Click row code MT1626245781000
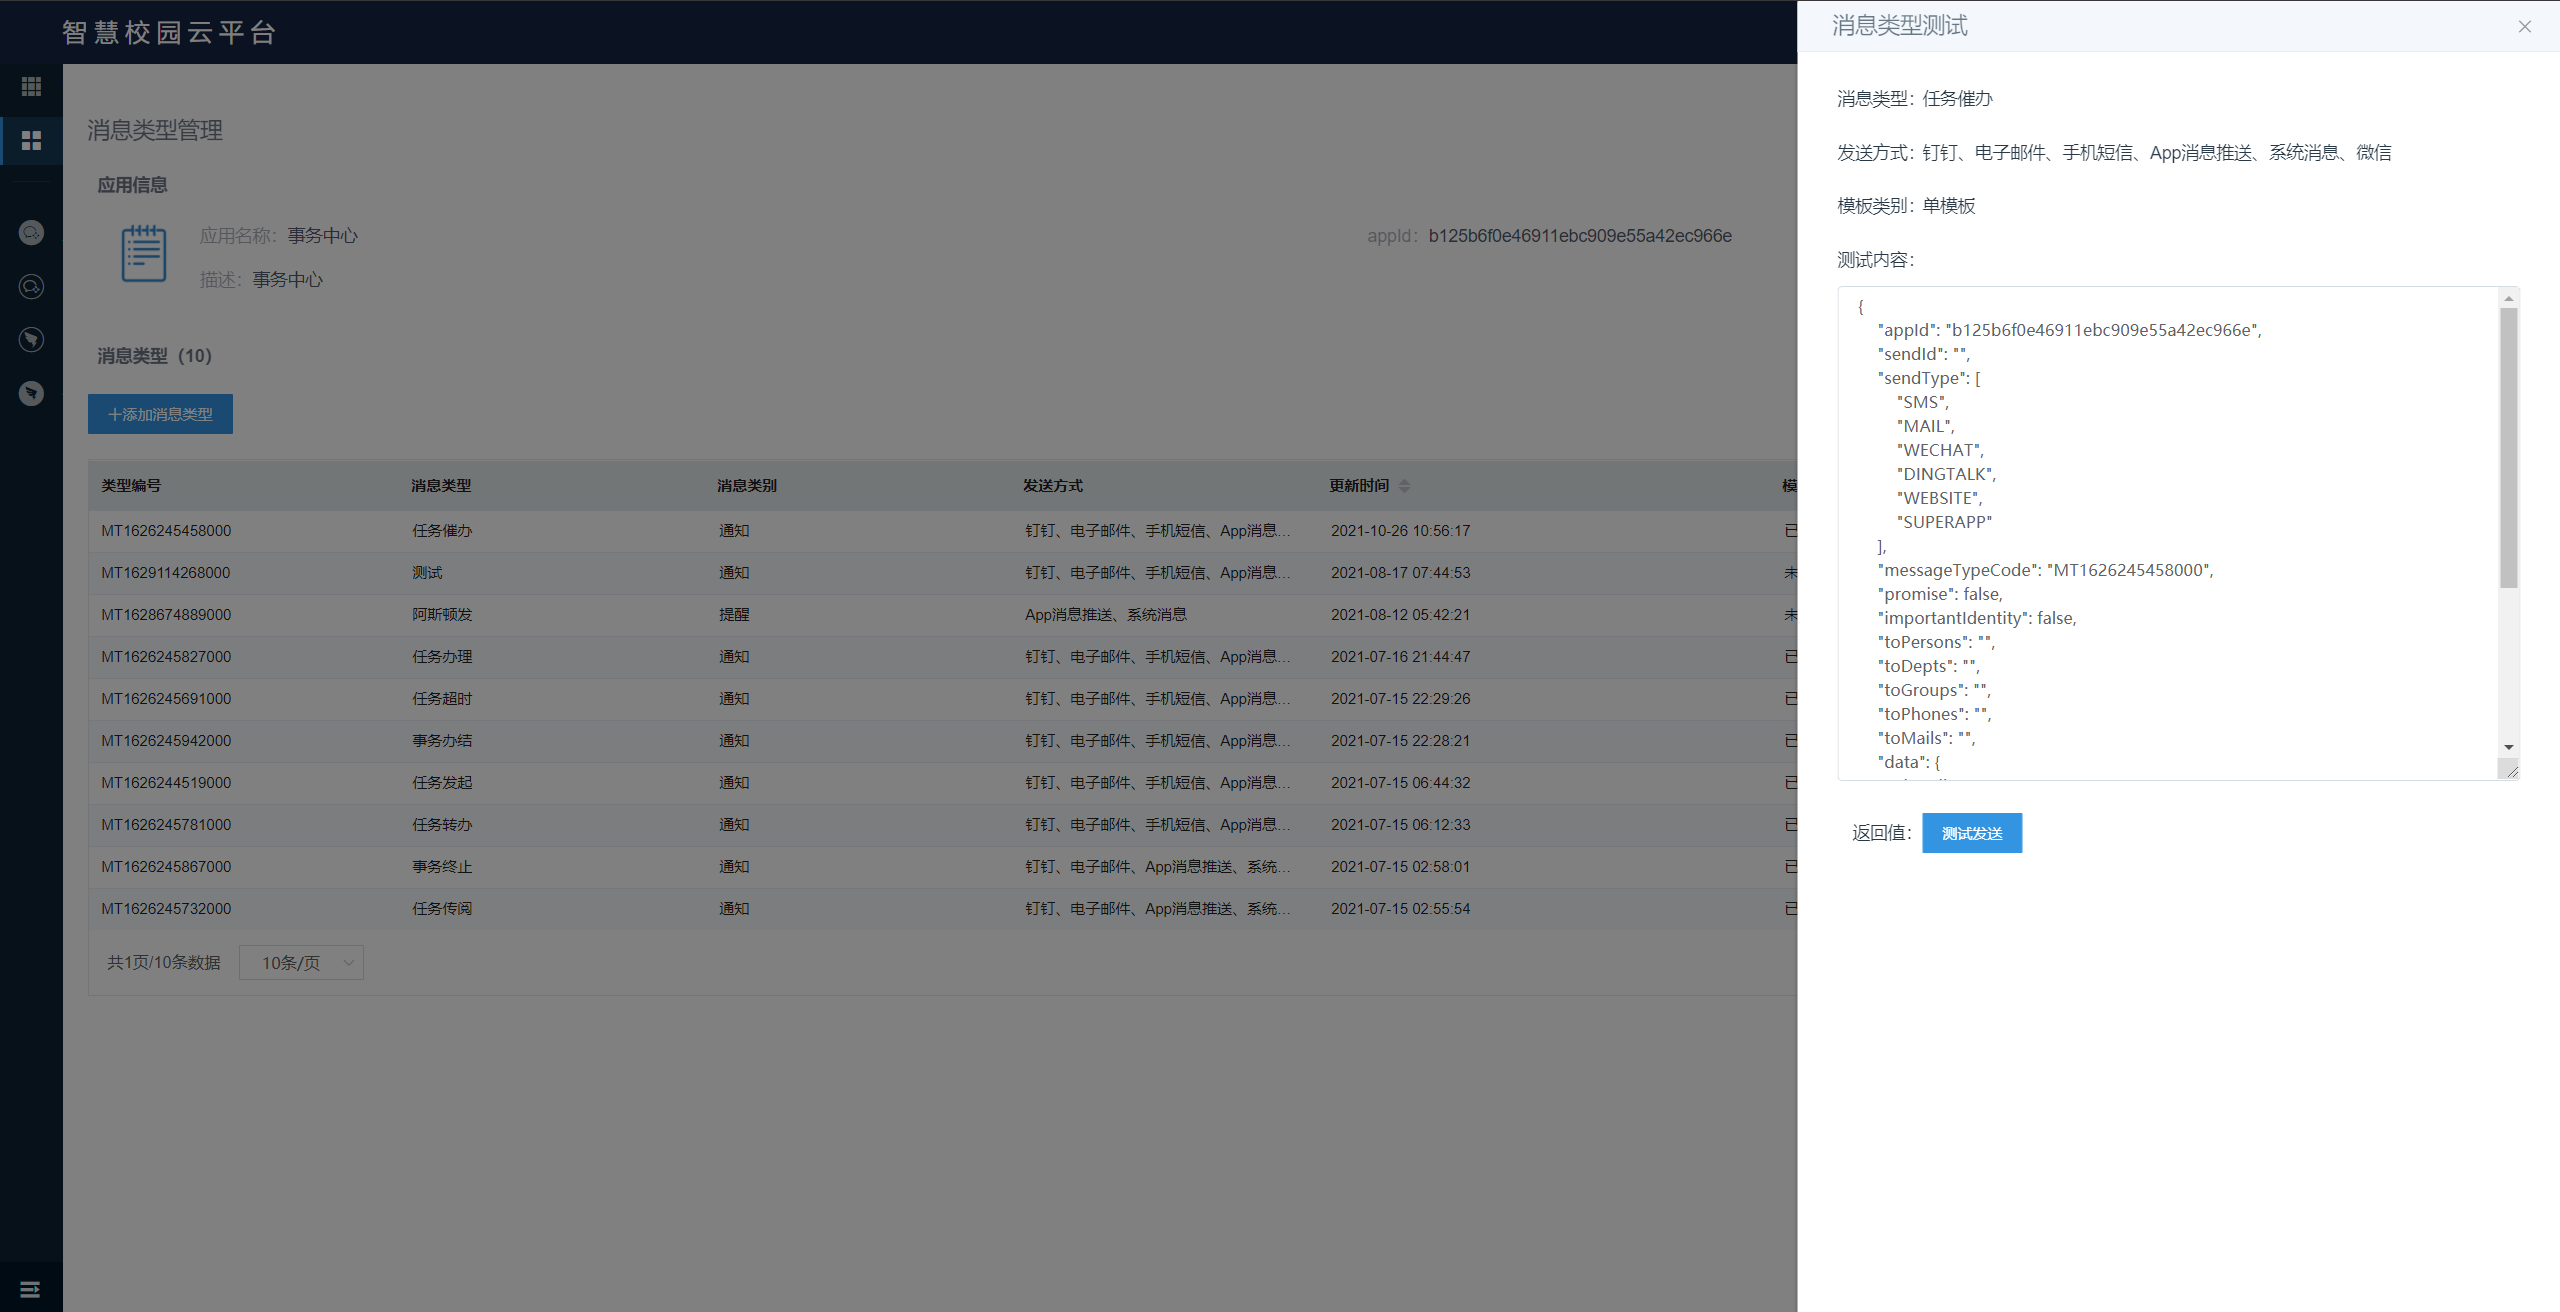2560x1312 pixels. (x=166, y=825)
